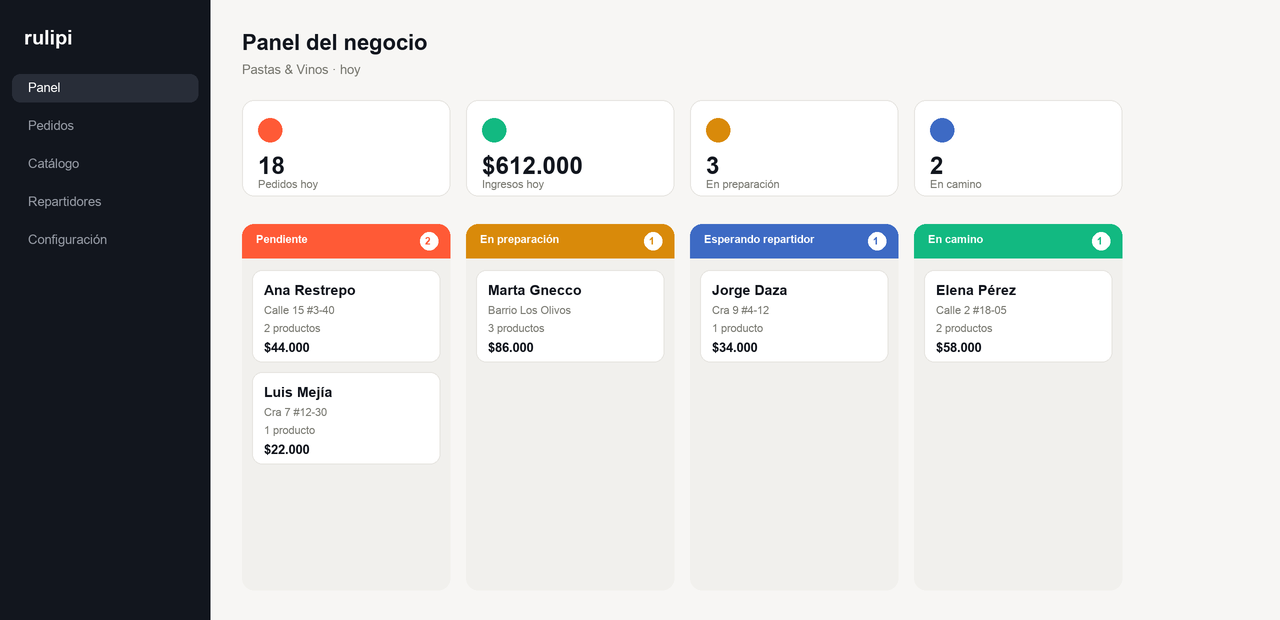Select the Esperando repartidor column header
The width and height of the screenshot is (1280, 620).
click(x=794, y=241)
